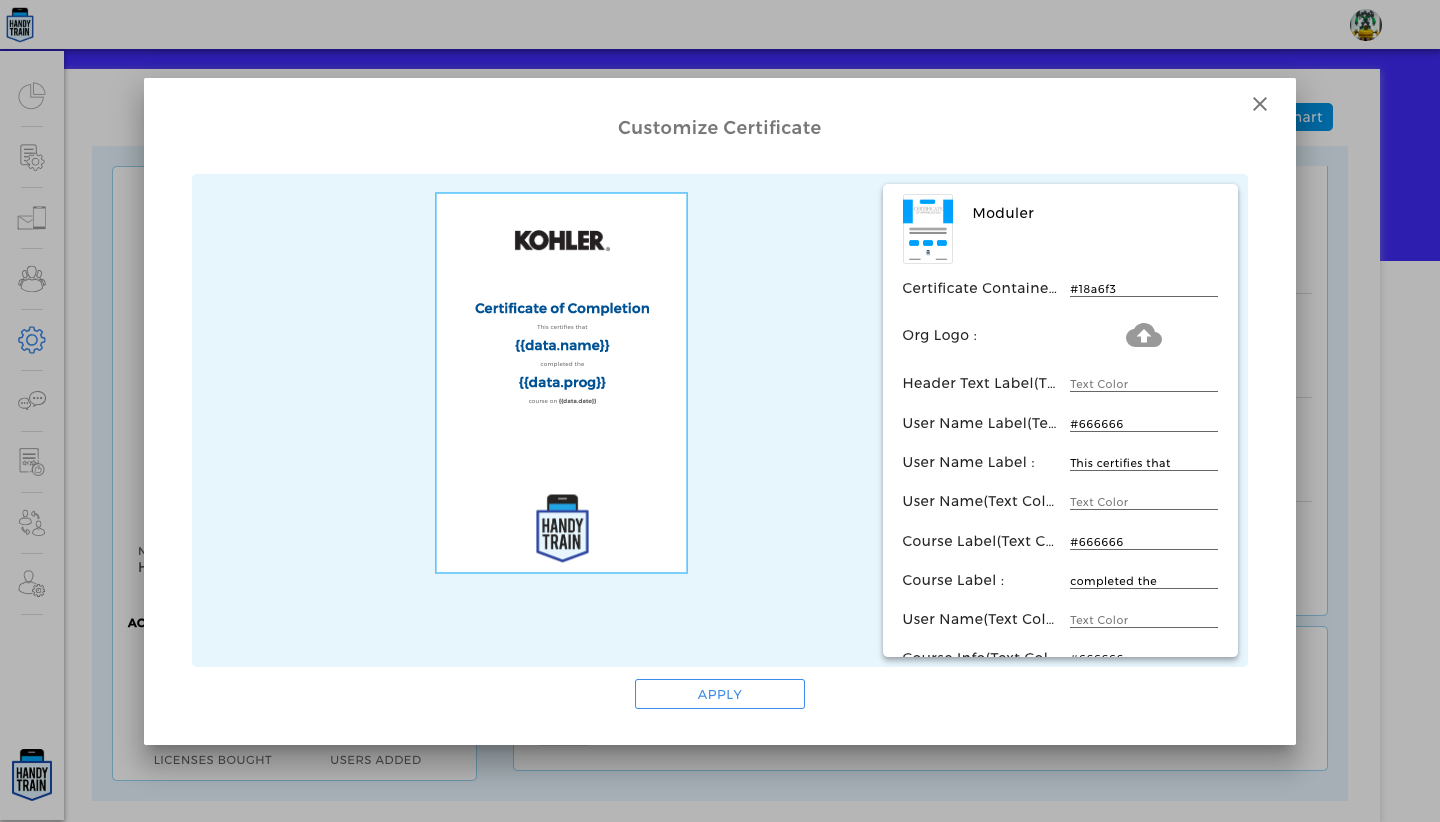Click the HandyTrain logo in the top bar
The image size is (1440, 822).
[x=22, y=24]
